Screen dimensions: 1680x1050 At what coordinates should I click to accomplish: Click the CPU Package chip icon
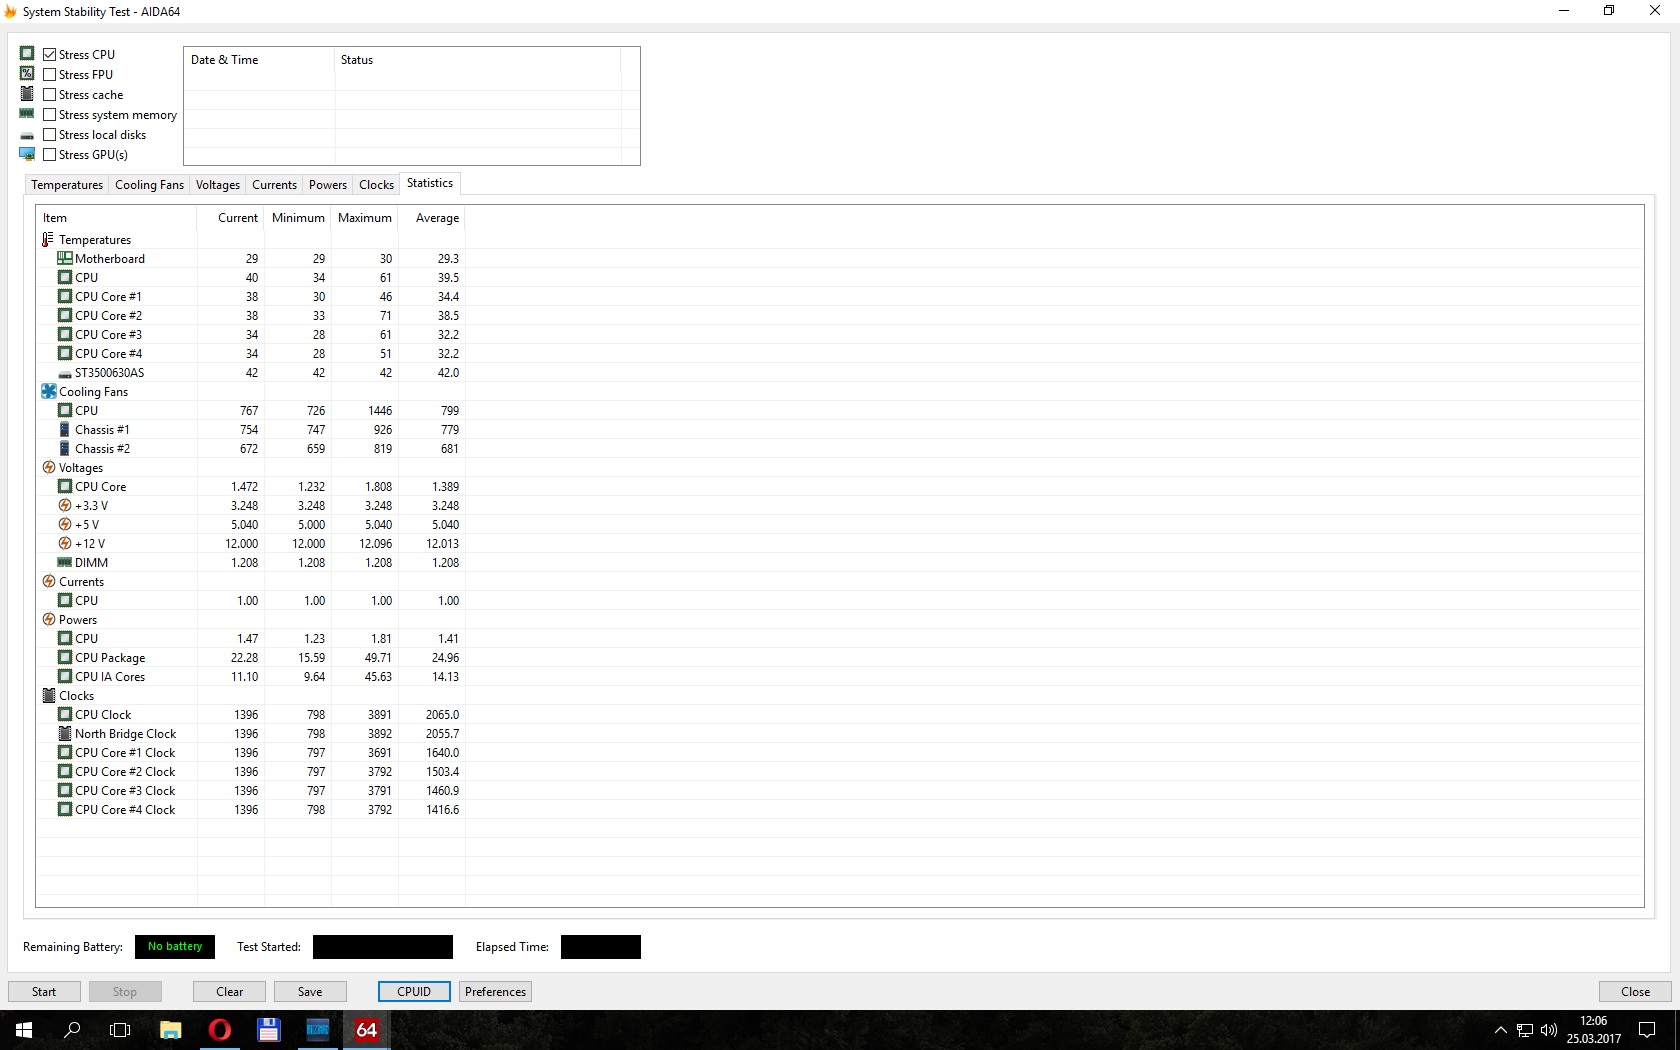pyautogui.click(x=64, y=658)
